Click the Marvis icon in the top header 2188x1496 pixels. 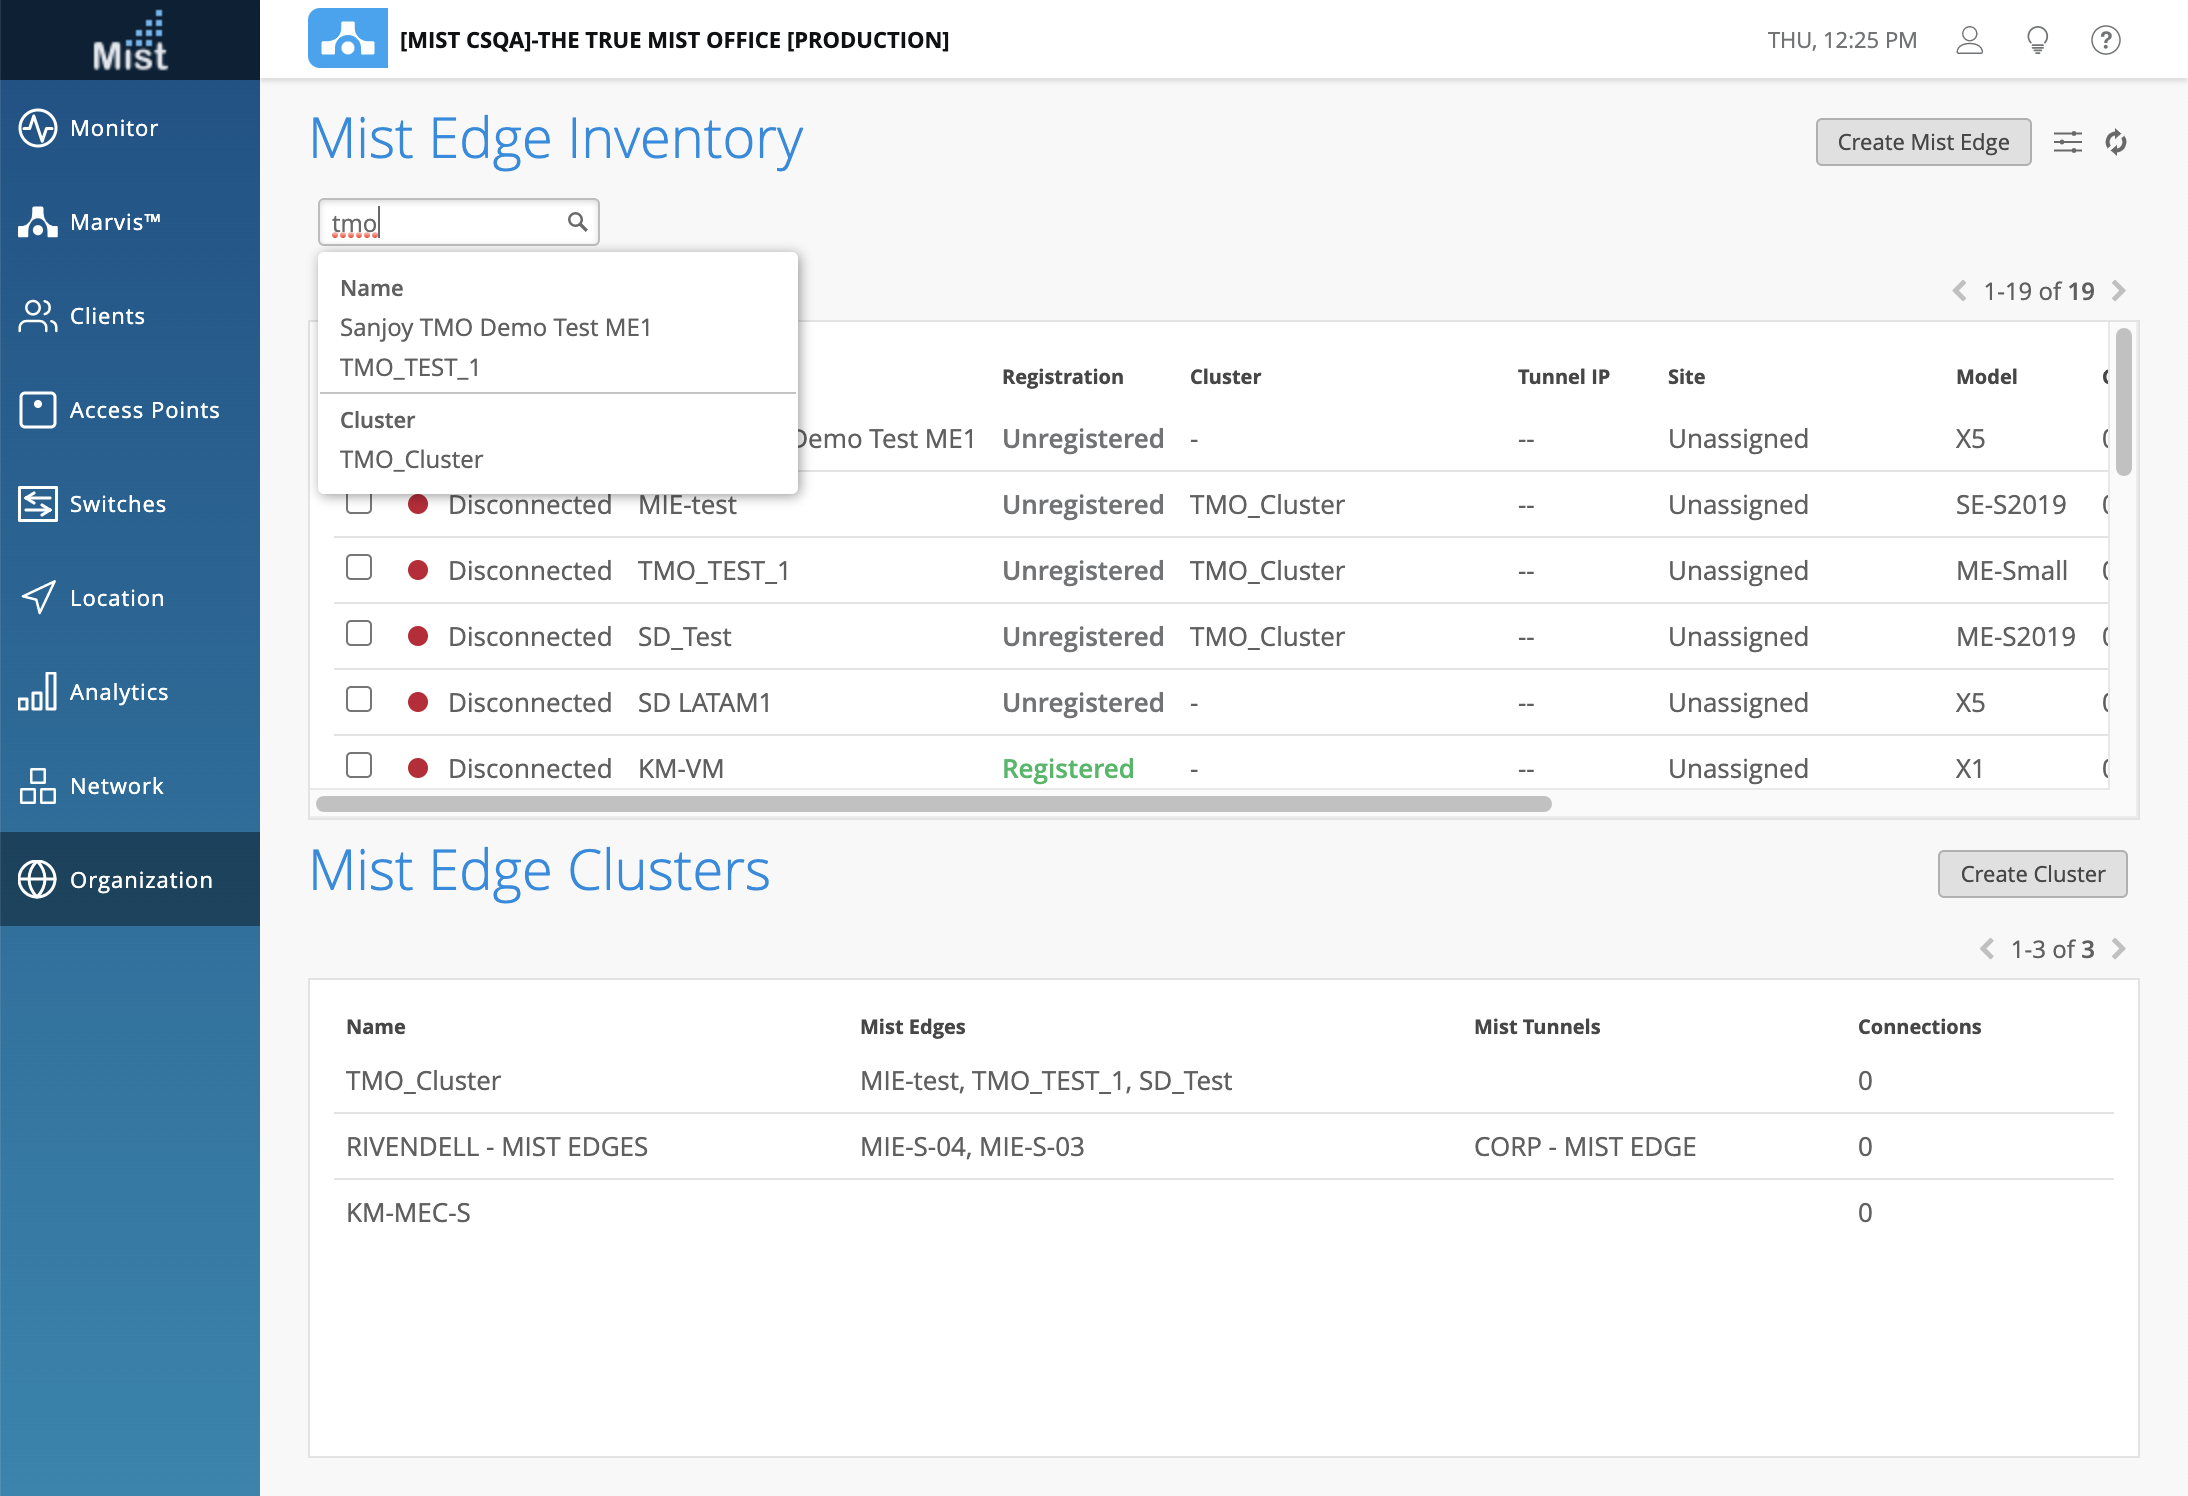point(347,39)
